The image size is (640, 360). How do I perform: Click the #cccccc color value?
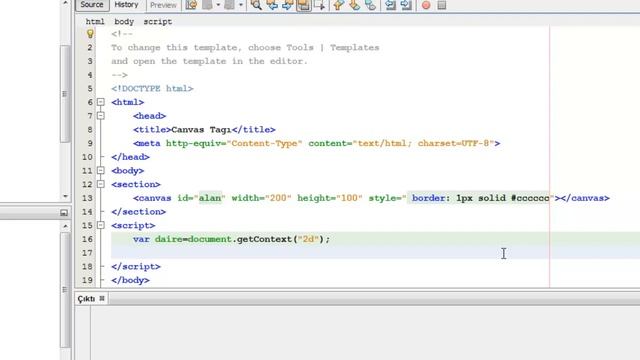530,198
